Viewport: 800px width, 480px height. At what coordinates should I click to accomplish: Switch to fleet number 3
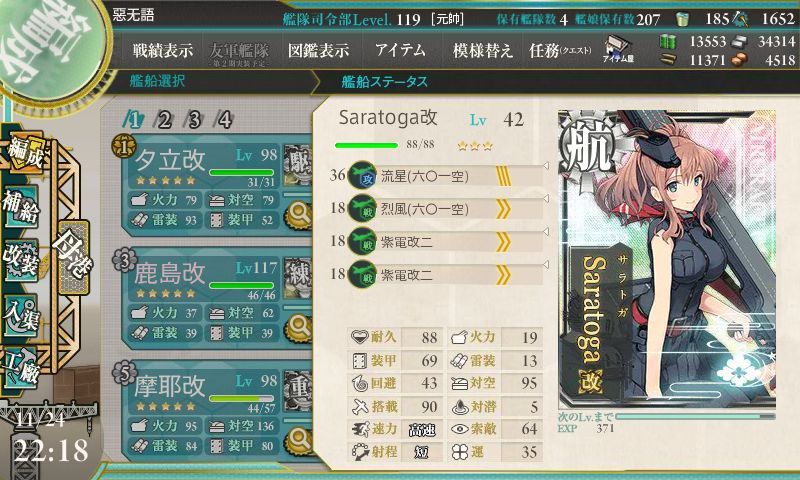pos(195,120)
